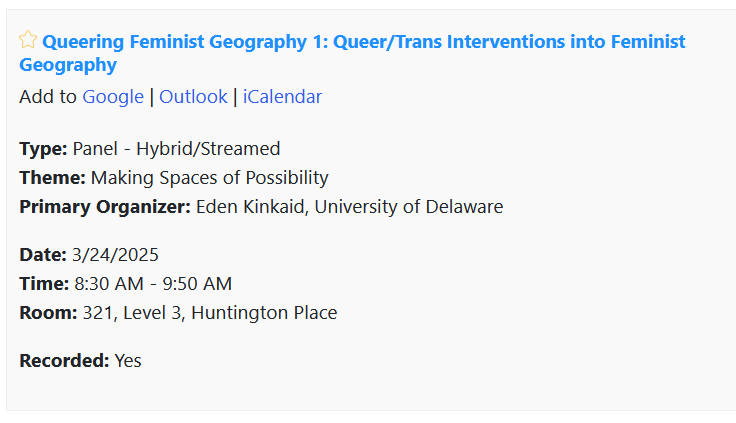
Task: Click the "Yes" recorded value
Action: tap(128, 361)
